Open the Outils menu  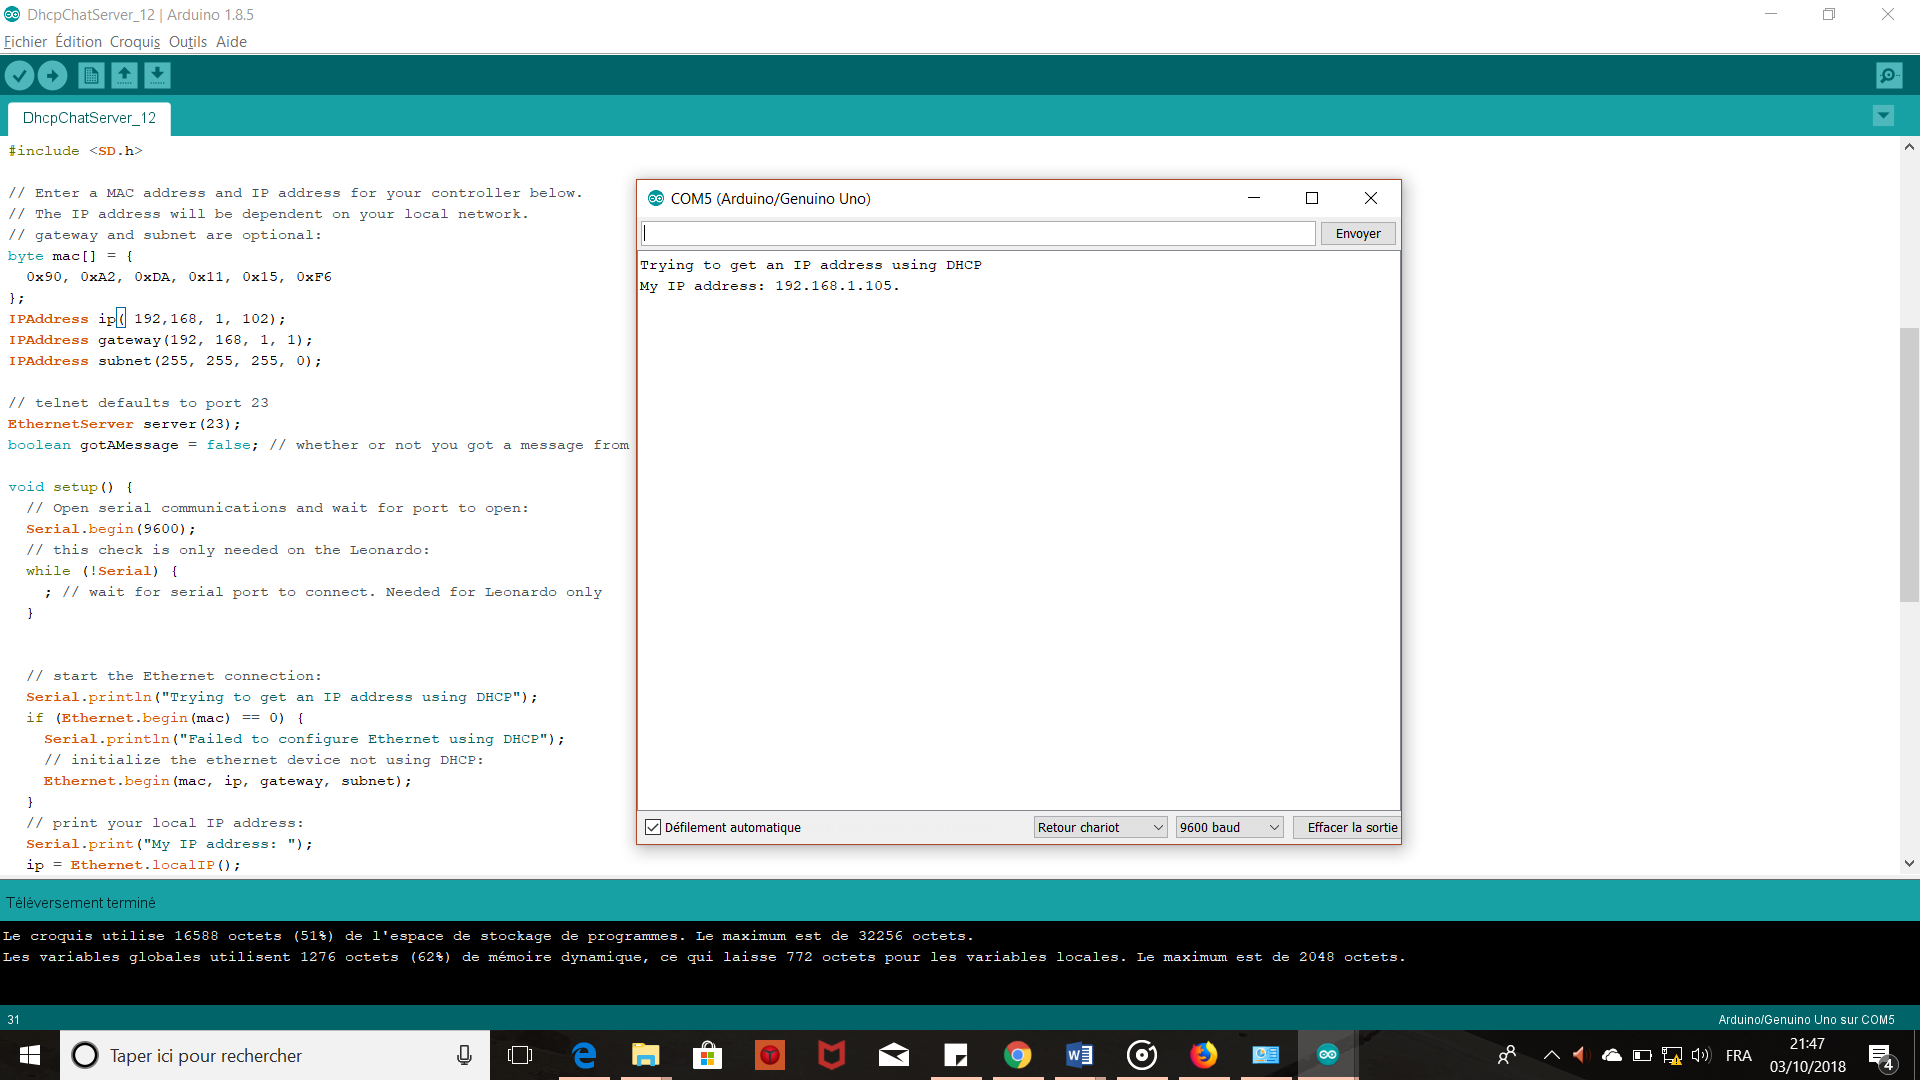pos(187,41)
